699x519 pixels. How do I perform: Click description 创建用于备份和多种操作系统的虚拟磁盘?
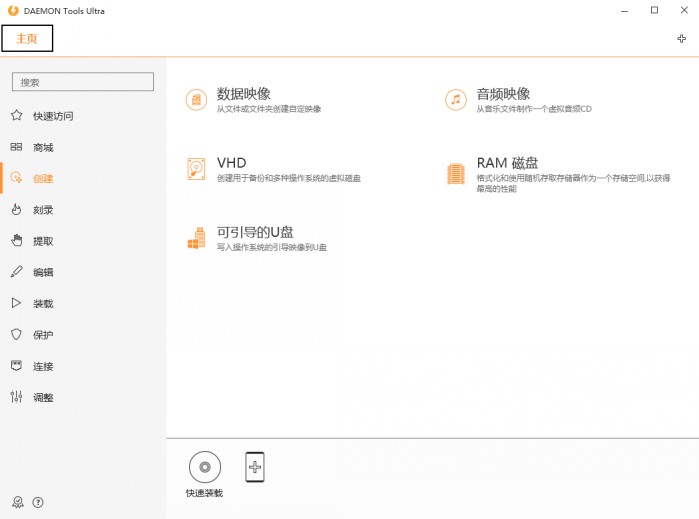click(x=289, y=178)
